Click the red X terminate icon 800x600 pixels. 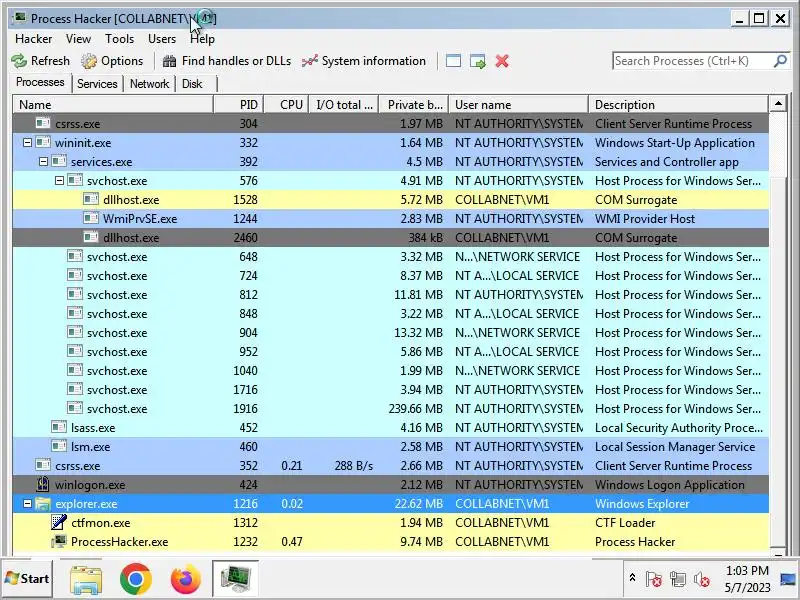point(502,61)
